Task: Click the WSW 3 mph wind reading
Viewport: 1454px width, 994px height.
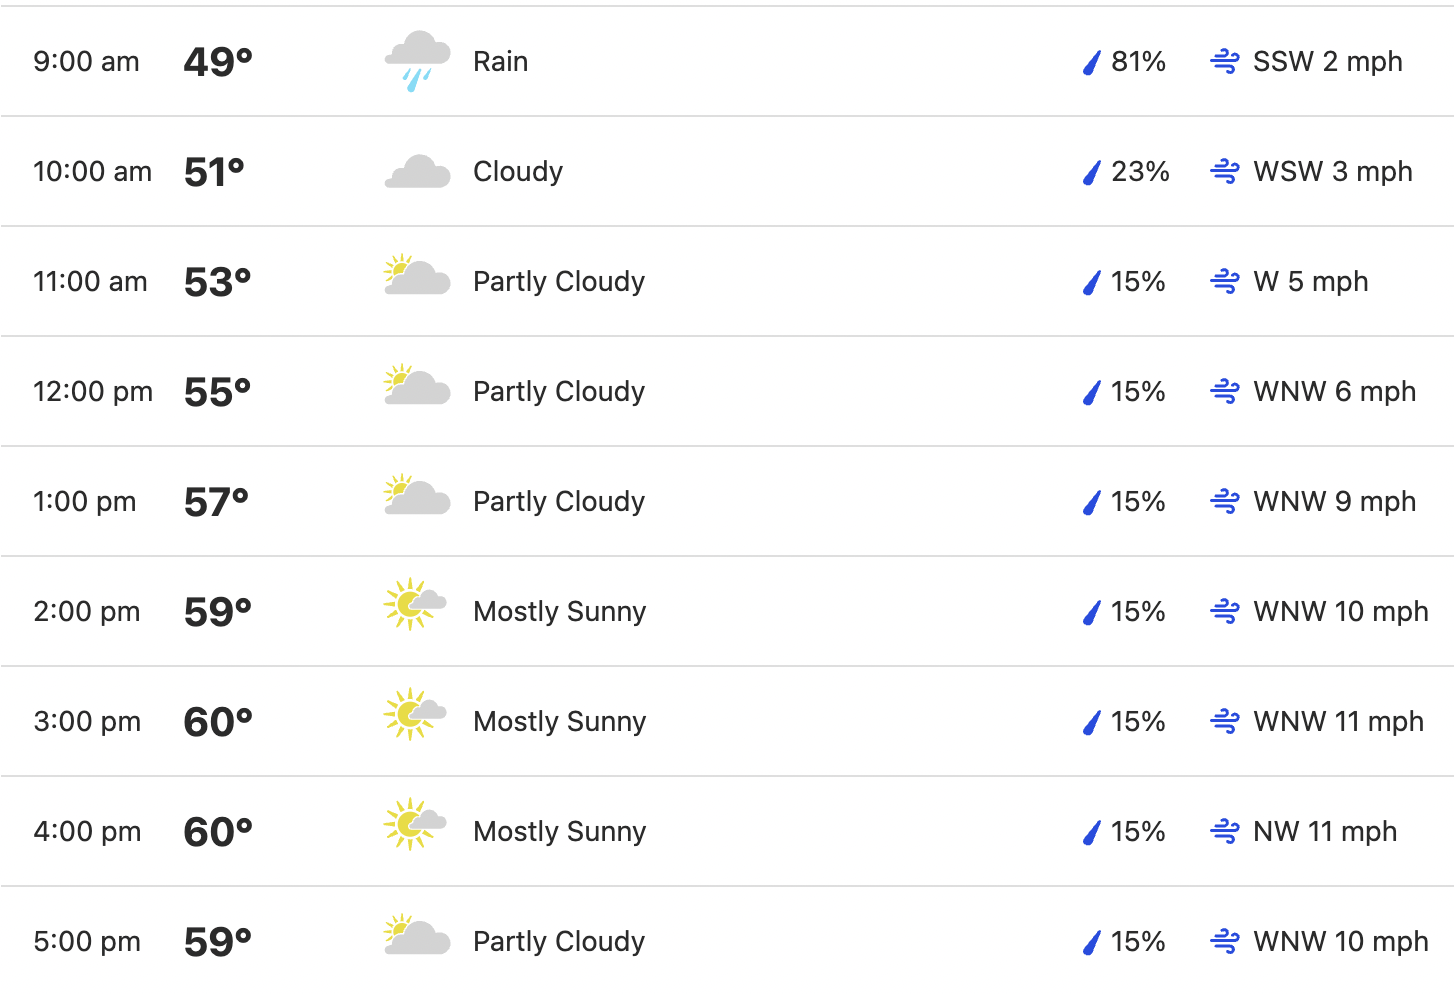Action: (1332, 171)
